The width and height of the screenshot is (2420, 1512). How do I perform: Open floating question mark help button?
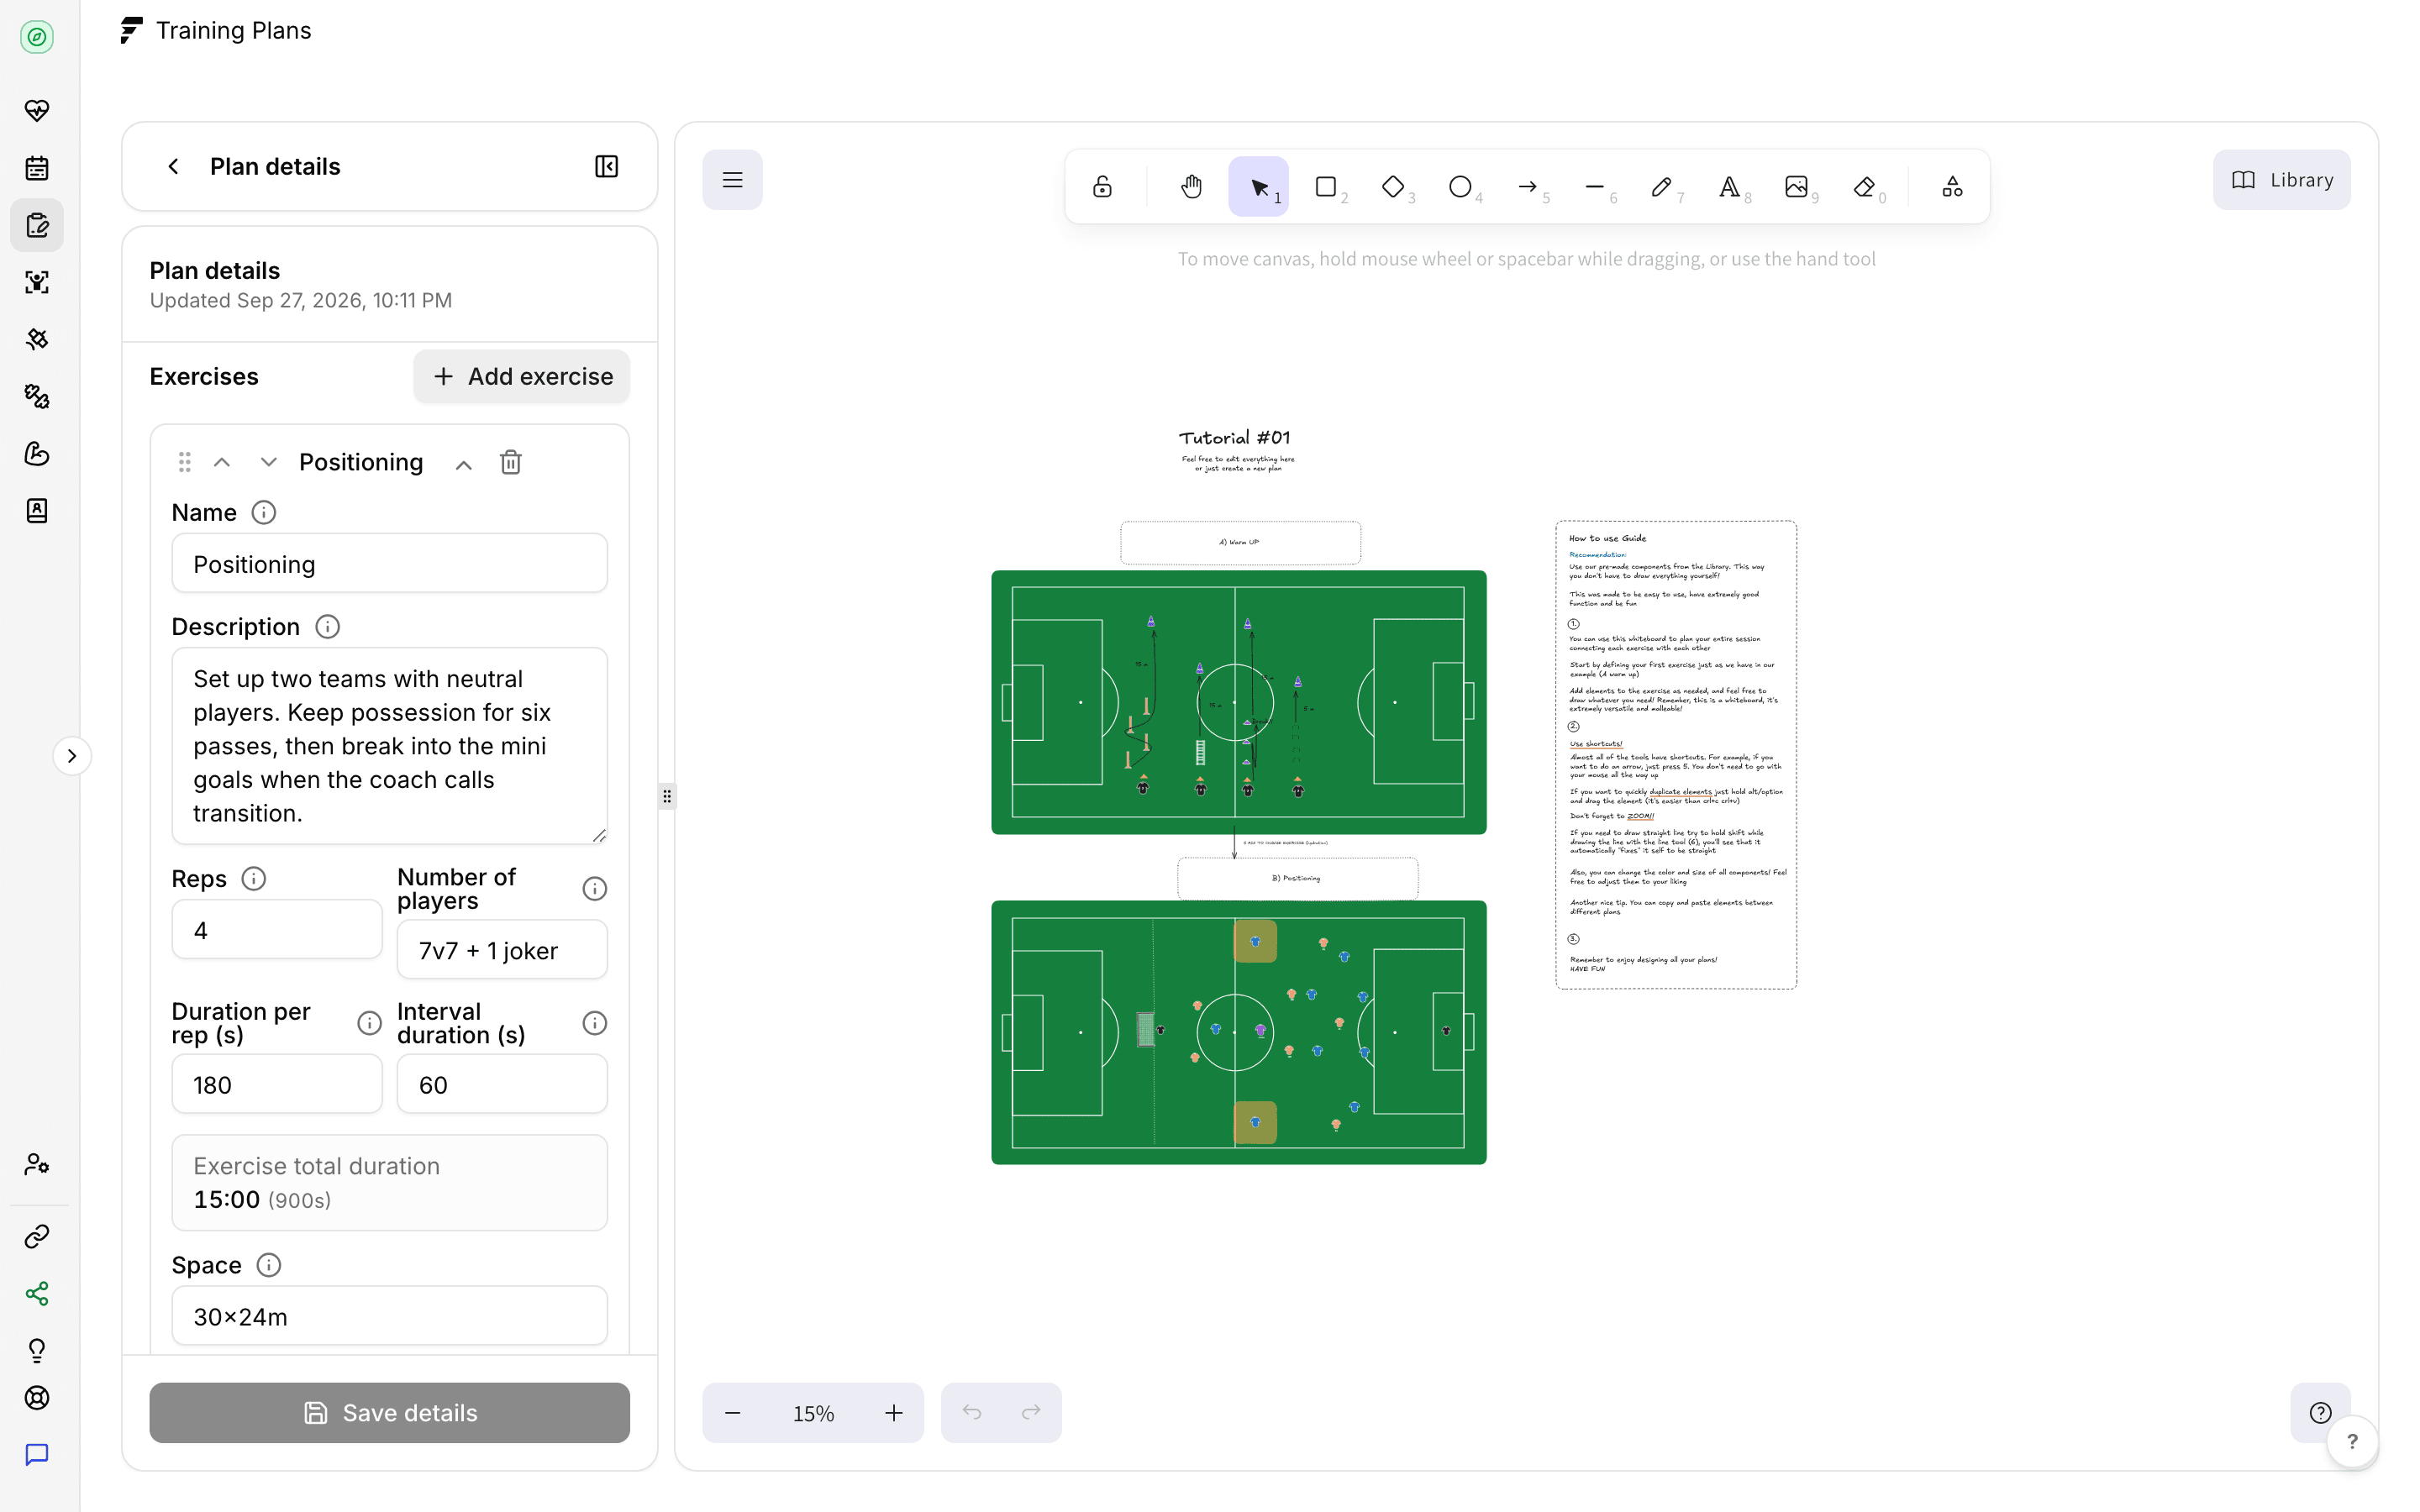coord(2352,1442)
